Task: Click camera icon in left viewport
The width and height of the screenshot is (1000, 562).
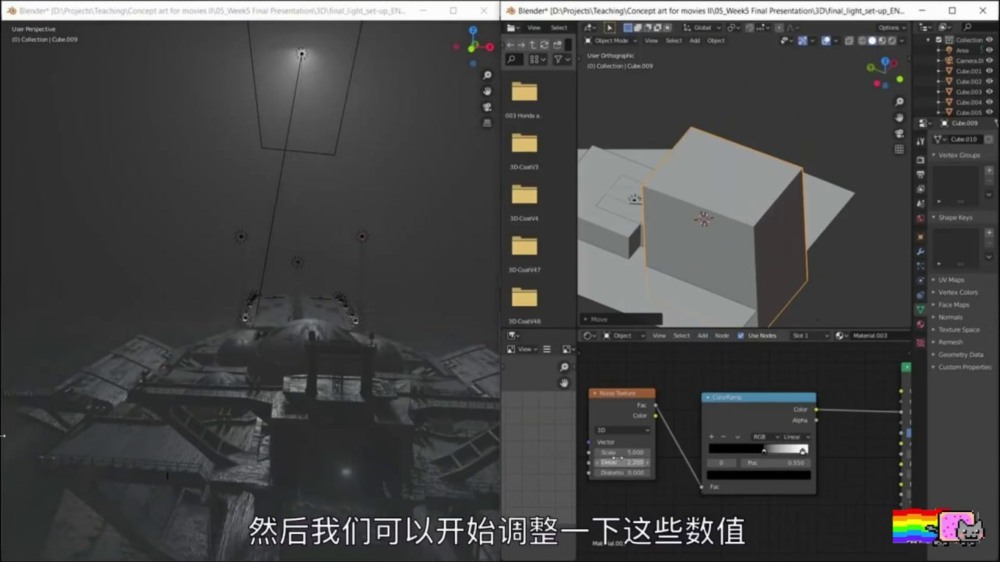Action: click(x=487, y=107)
